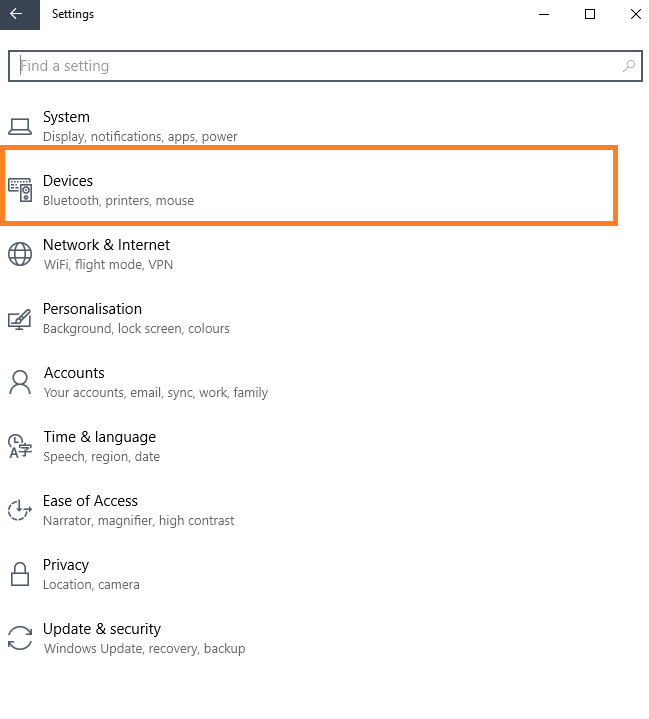Maximize the Settings window

pyautogui.click(x=590, y=14)
